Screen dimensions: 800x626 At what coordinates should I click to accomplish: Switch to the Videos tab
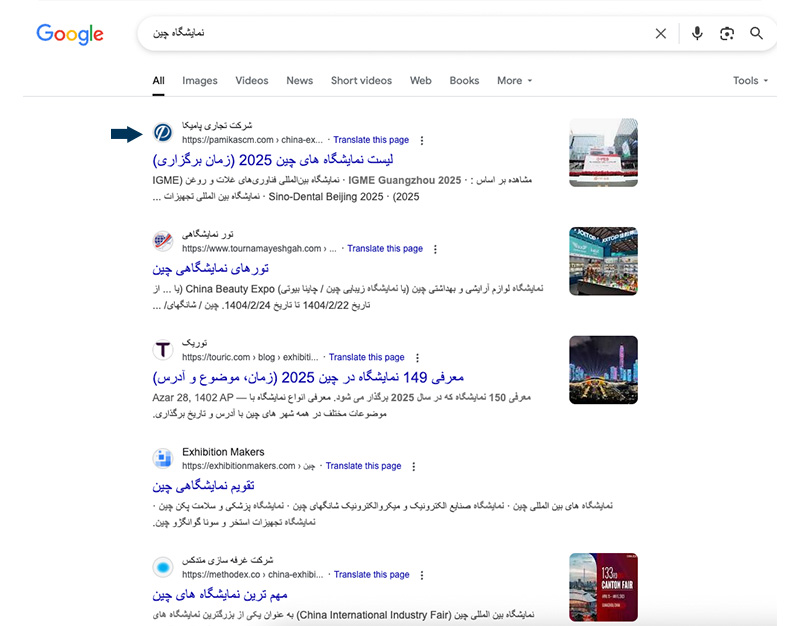pos(252,81)
